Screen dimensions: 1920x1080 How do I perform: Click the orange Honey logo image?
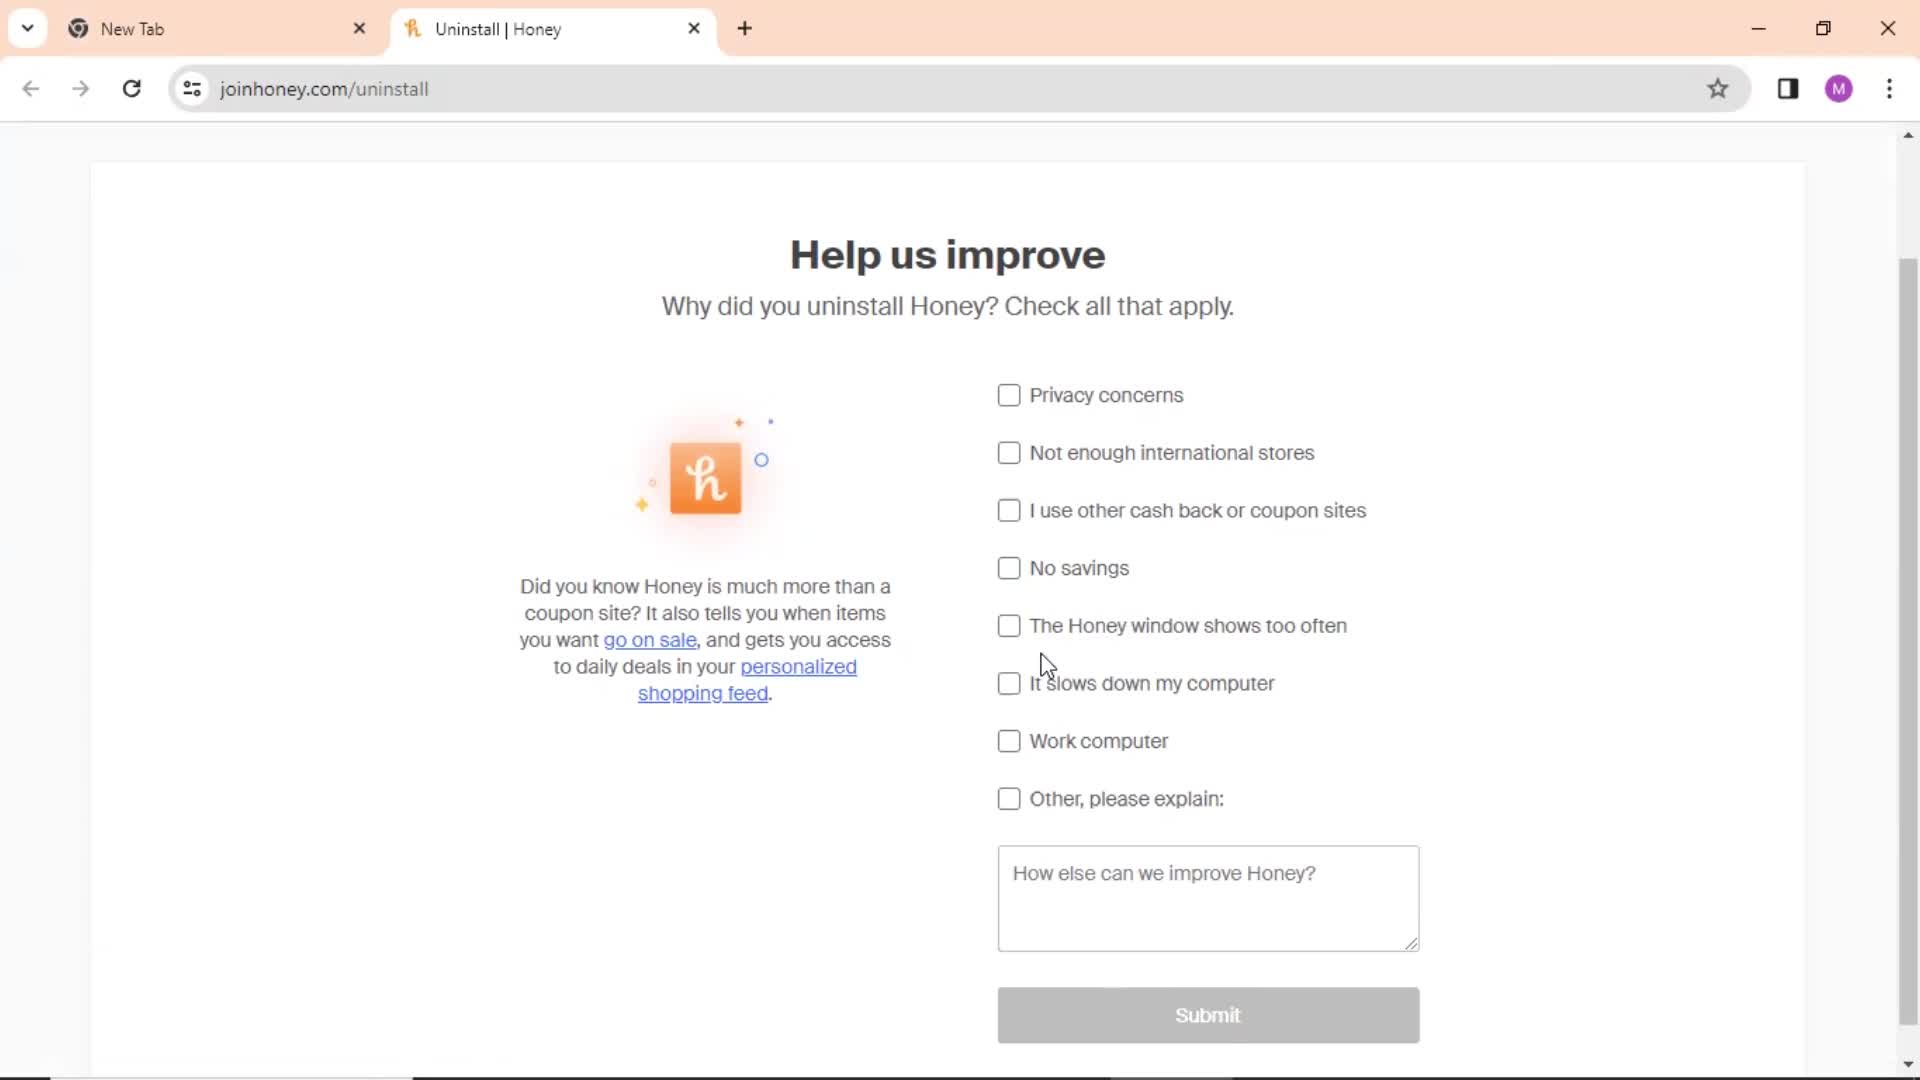click(706, 478)
